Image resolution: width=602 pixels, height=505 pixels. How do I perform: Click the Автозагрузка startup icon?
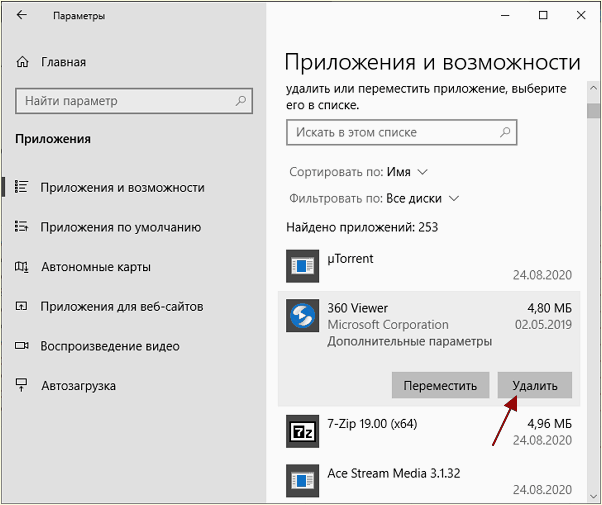(21, 385)
